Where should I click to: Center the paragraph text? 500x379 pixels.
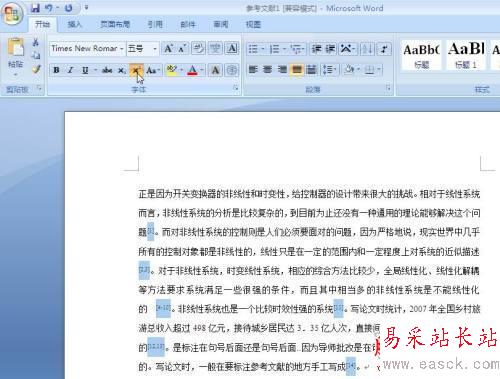pos(268,70)
